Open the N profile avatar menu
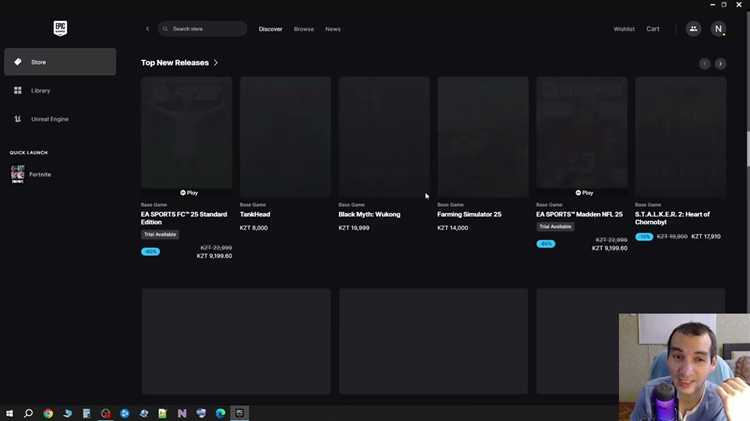The image size is (750, 421). [x=718, y=29]
